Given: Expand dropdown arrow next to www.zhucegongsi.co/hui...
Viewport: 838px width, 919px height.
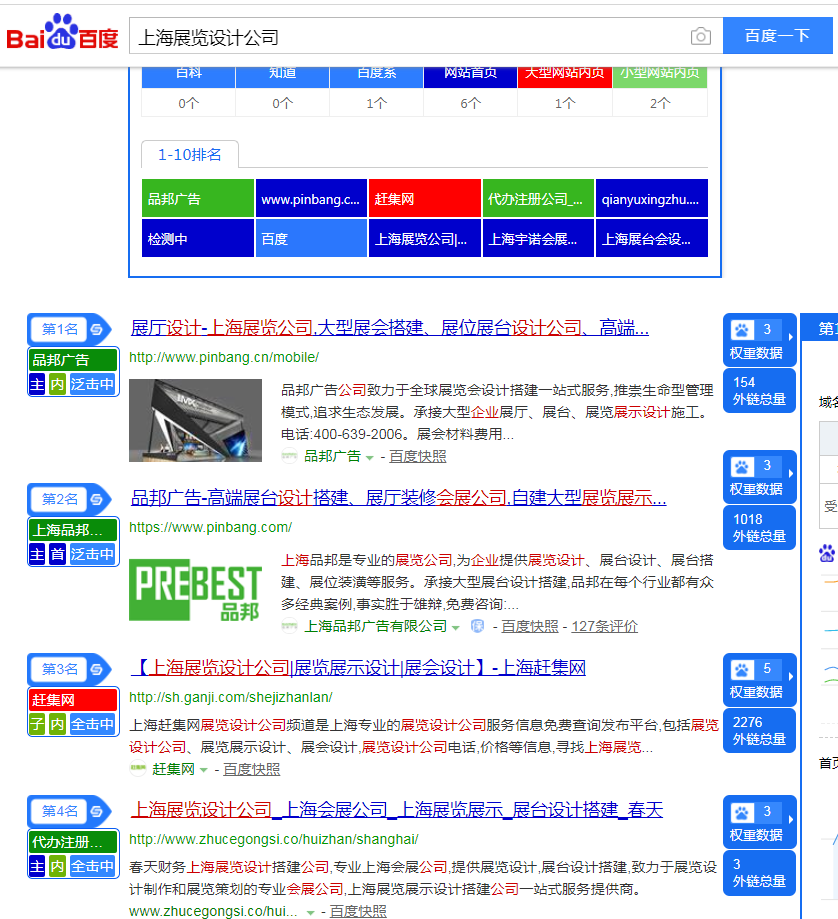Looking at the screenshot, I should 311,913.
